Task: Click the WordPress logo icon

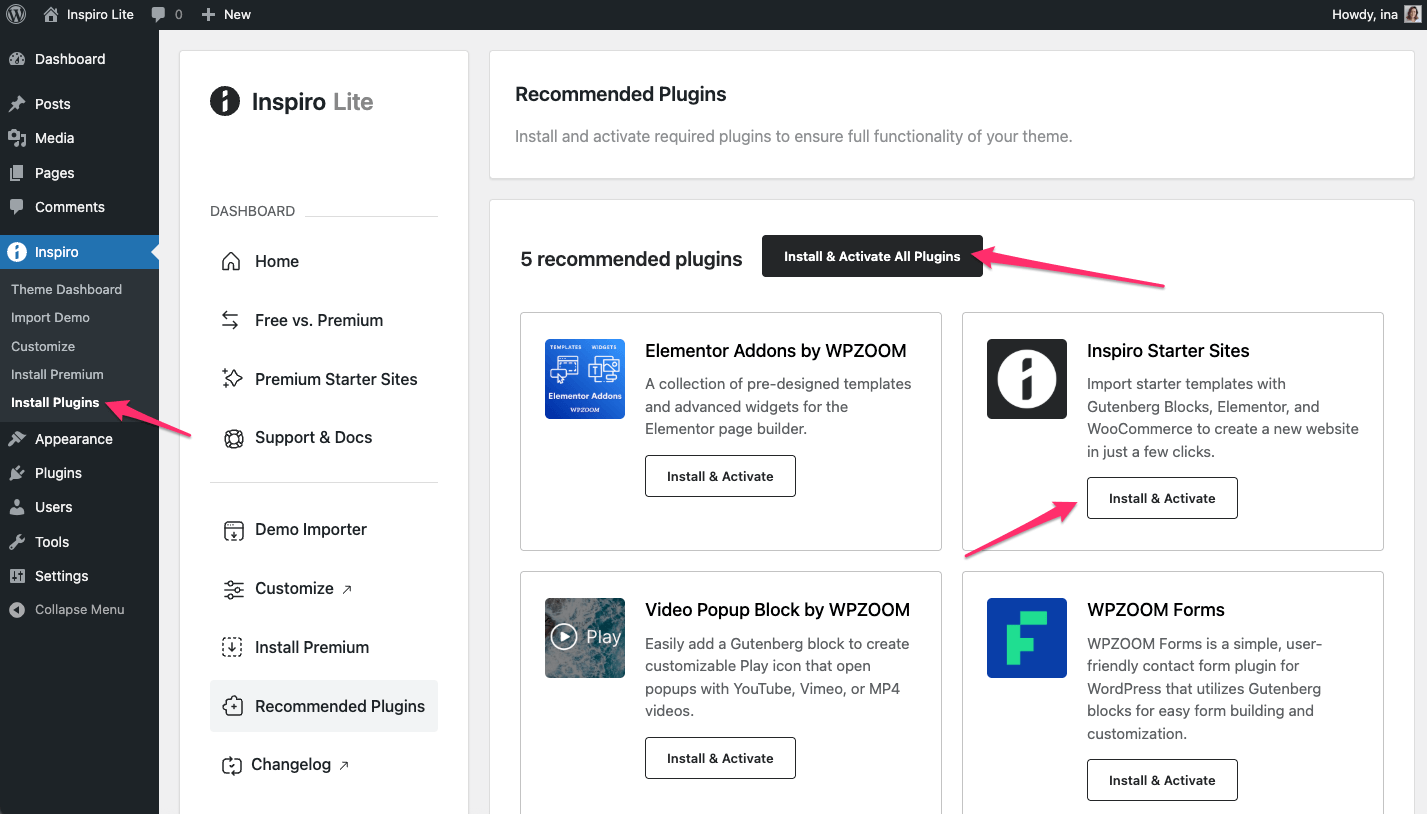Action: (16, 15)
